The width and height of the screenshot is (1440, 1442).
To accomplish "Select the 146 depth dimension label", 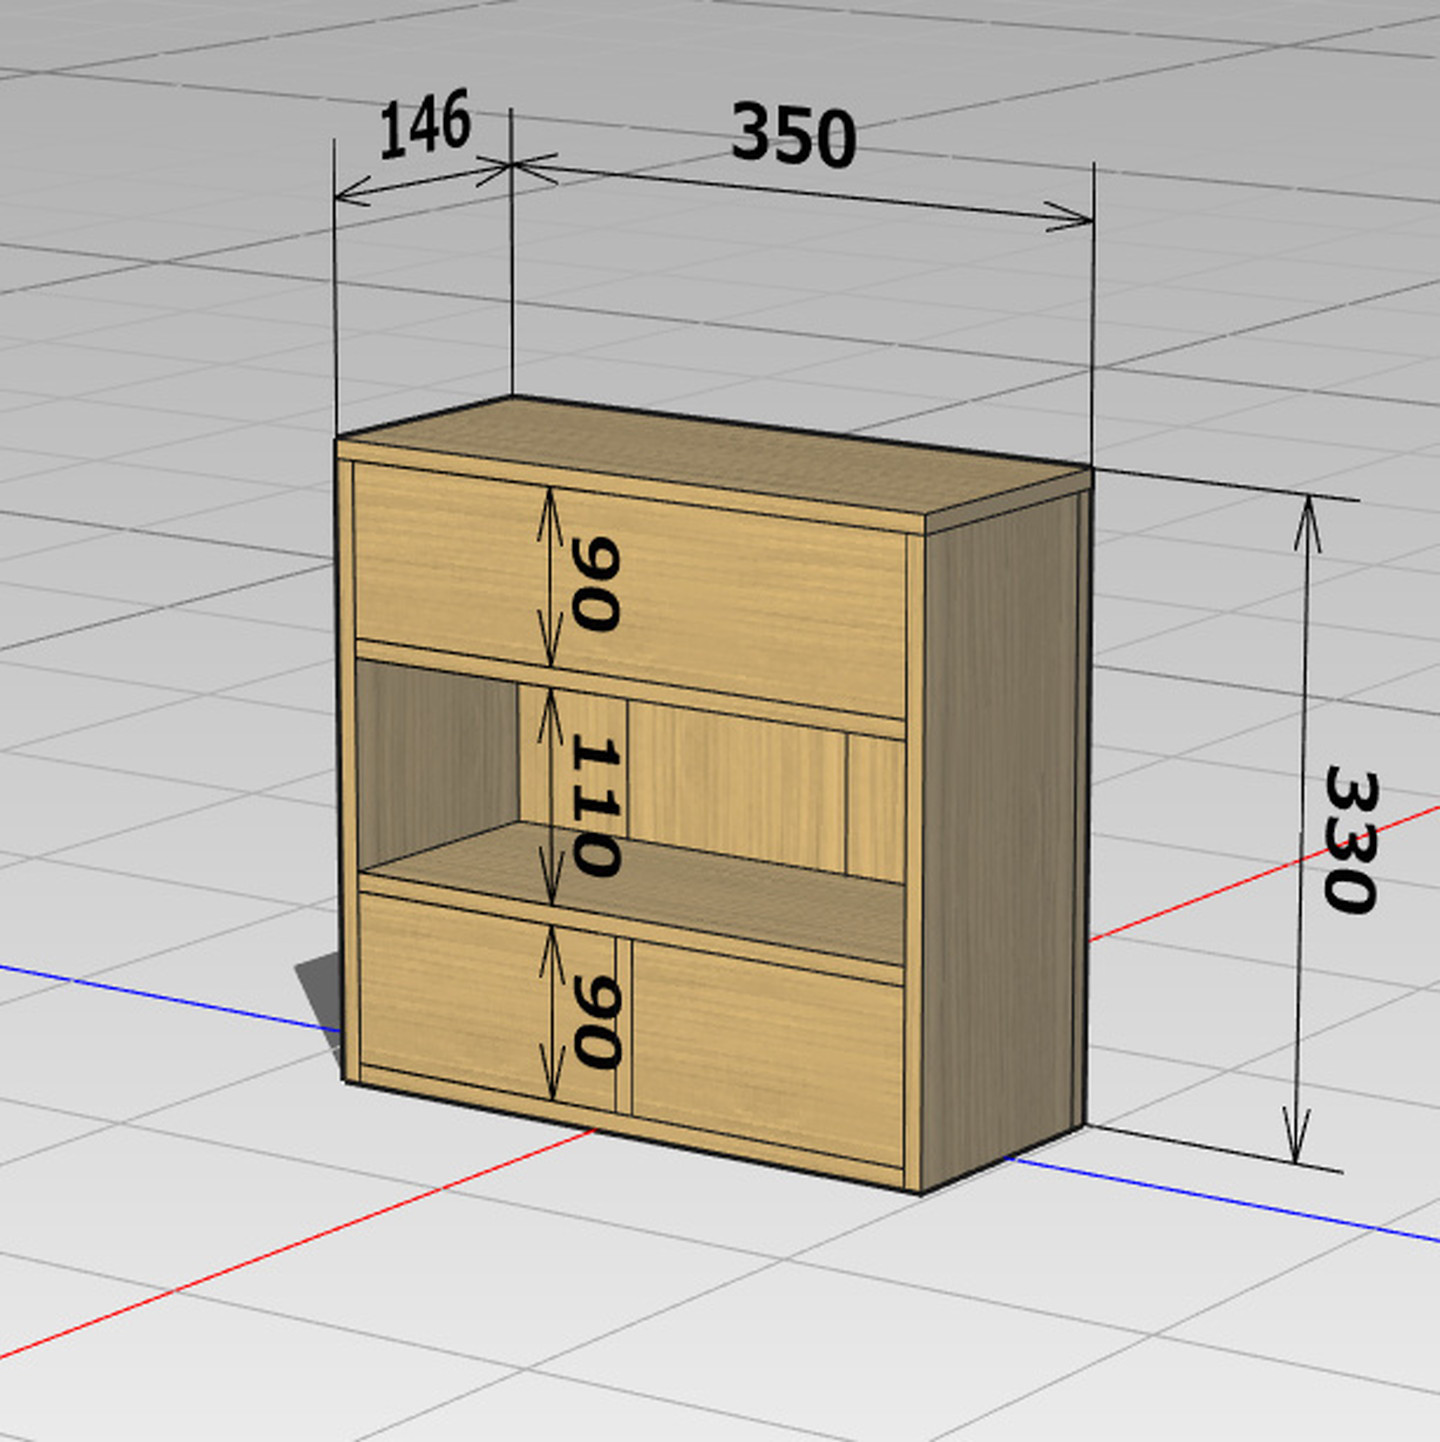I will tap(425, 125).
